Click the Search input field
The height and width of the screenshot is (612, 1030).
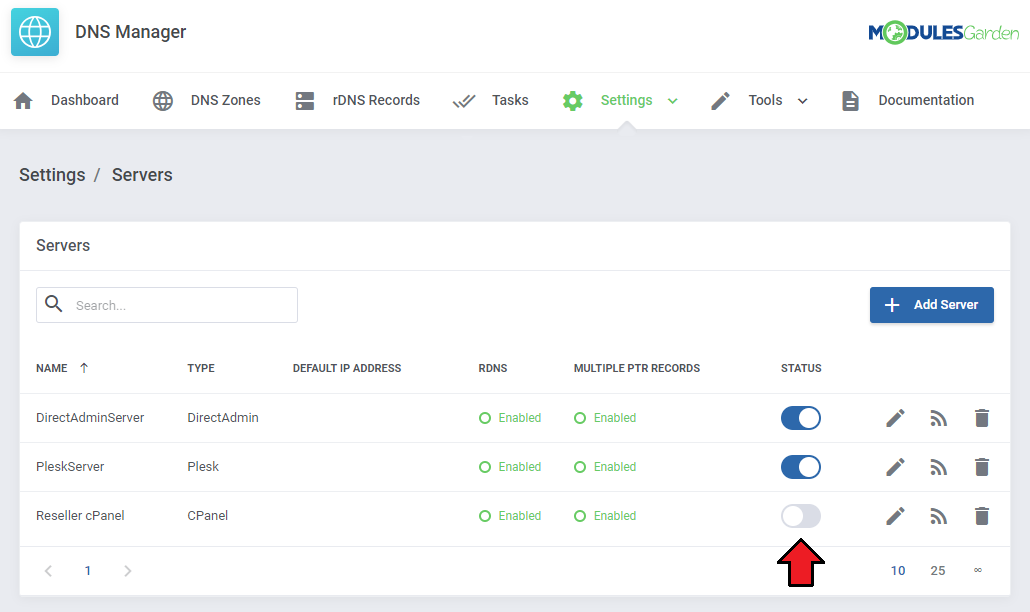pyautogui.click(x=167, y=305)
